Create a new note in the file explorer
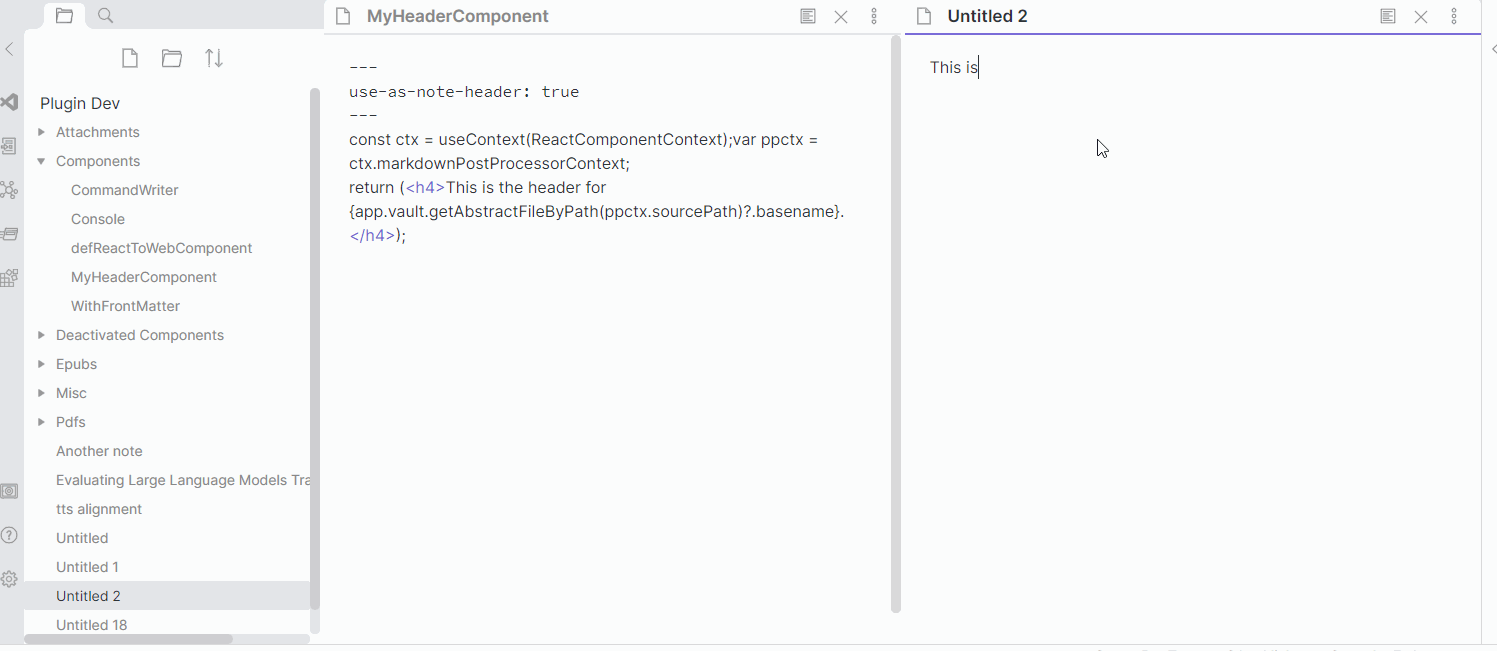This screenshot has height=651, width=1497. (129, 58)
